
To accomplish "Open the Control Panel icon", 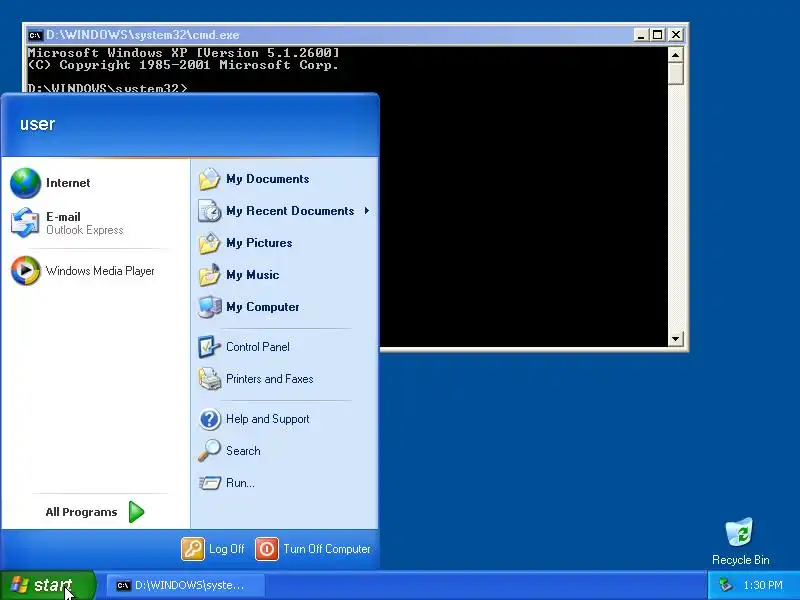I will pyautogui.click(x=209, y=347).
